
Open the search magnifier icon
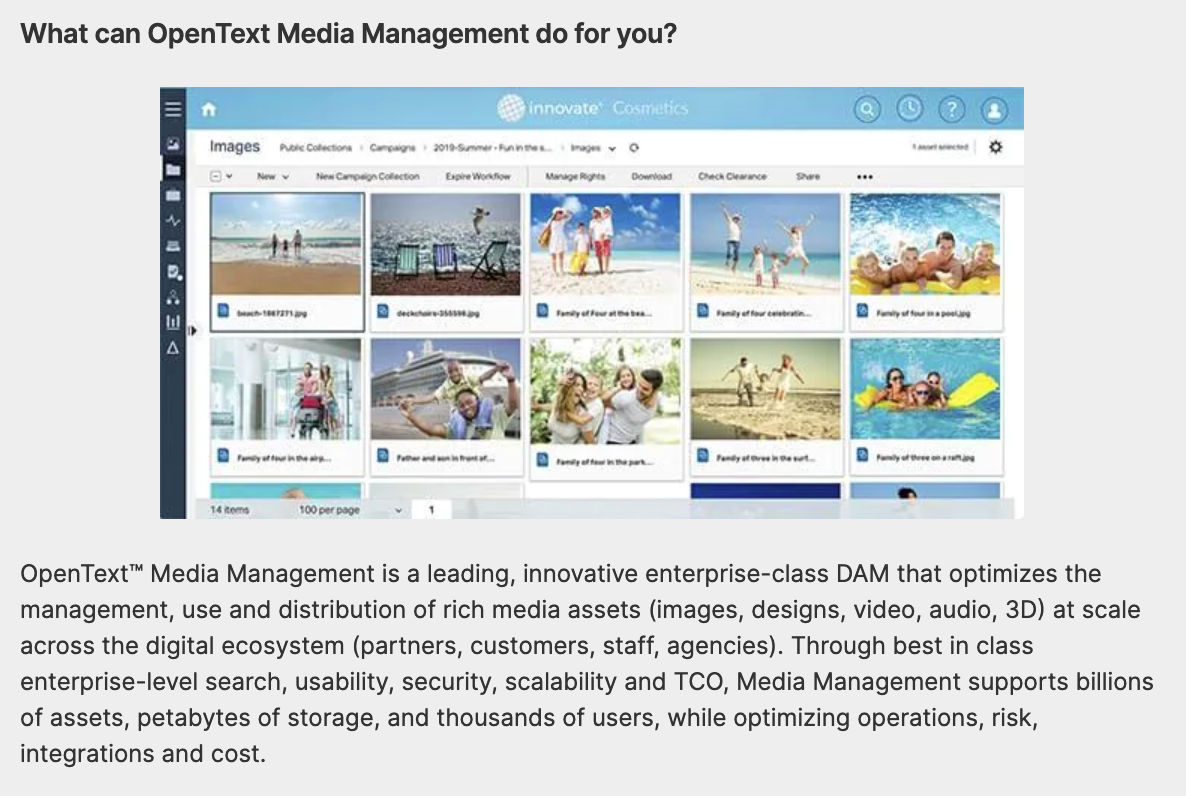pyautogui.click(x=867, y=109)
